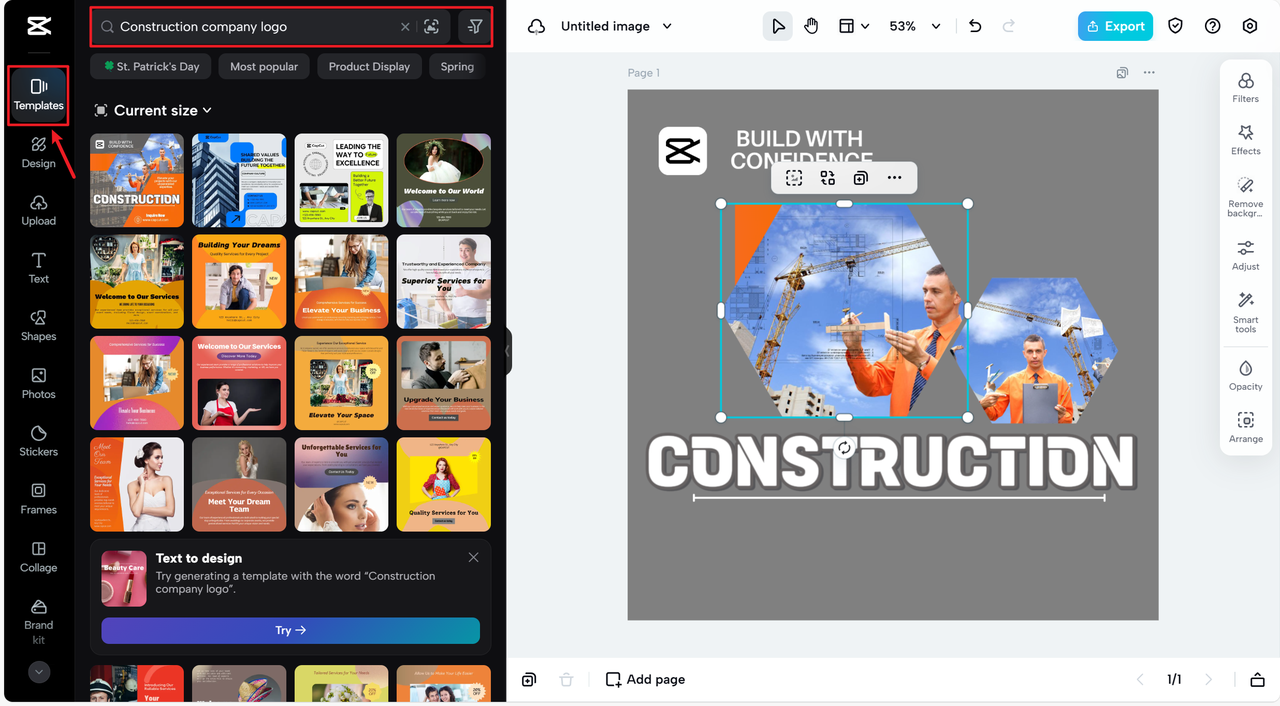Viewport: 1280px width, 706px height.
Task: Expand more sidebar options chevron
Action: tap(39, 672)
